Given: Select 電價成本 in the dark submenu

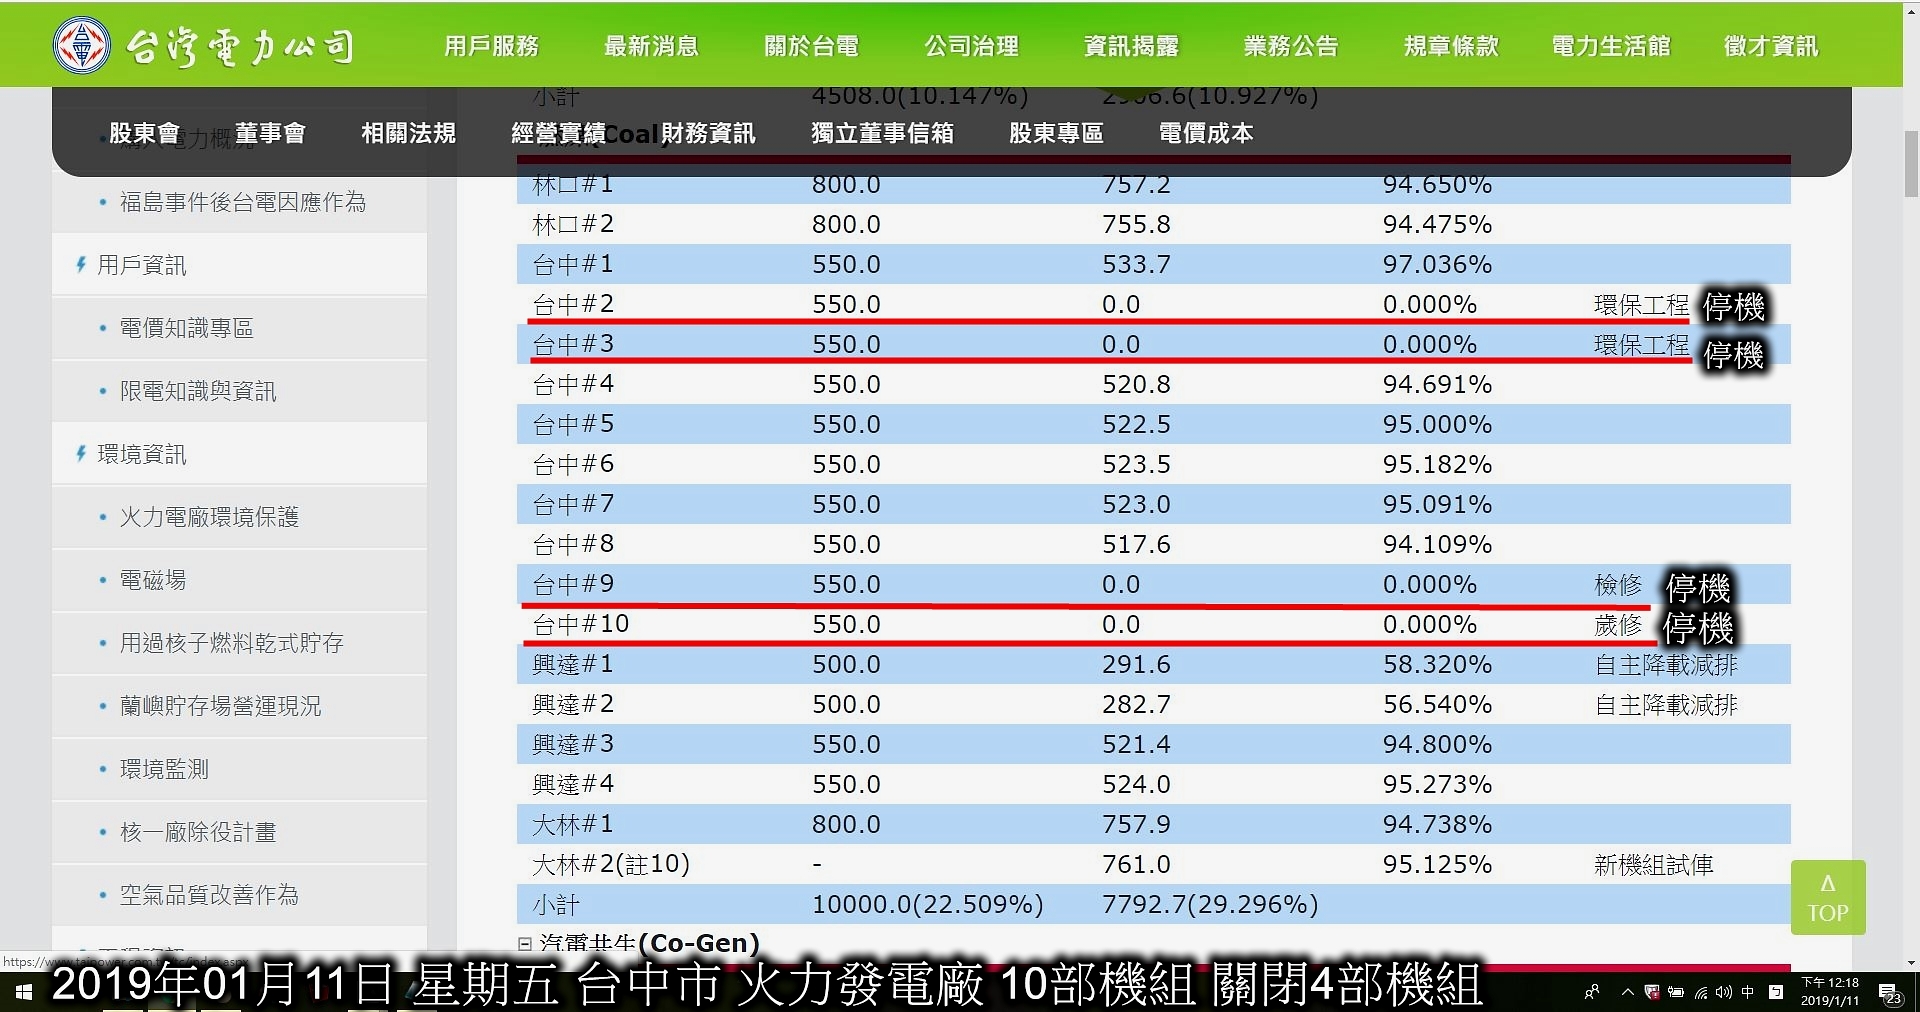Looking at the screenshot, I should (x=1206, y=133).
